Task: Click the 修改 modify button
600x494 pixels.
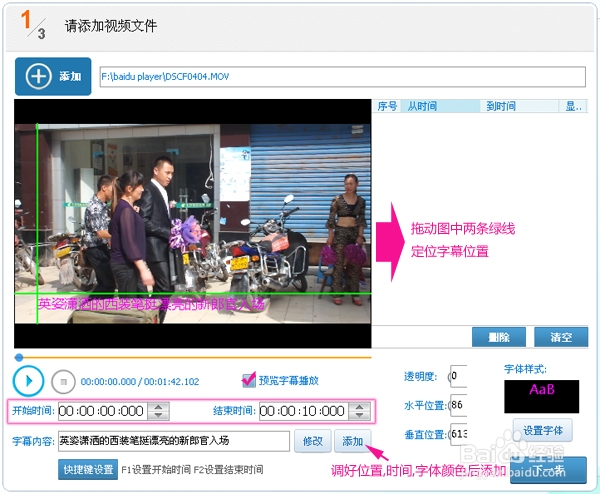Action: click(x=313, y=441)
